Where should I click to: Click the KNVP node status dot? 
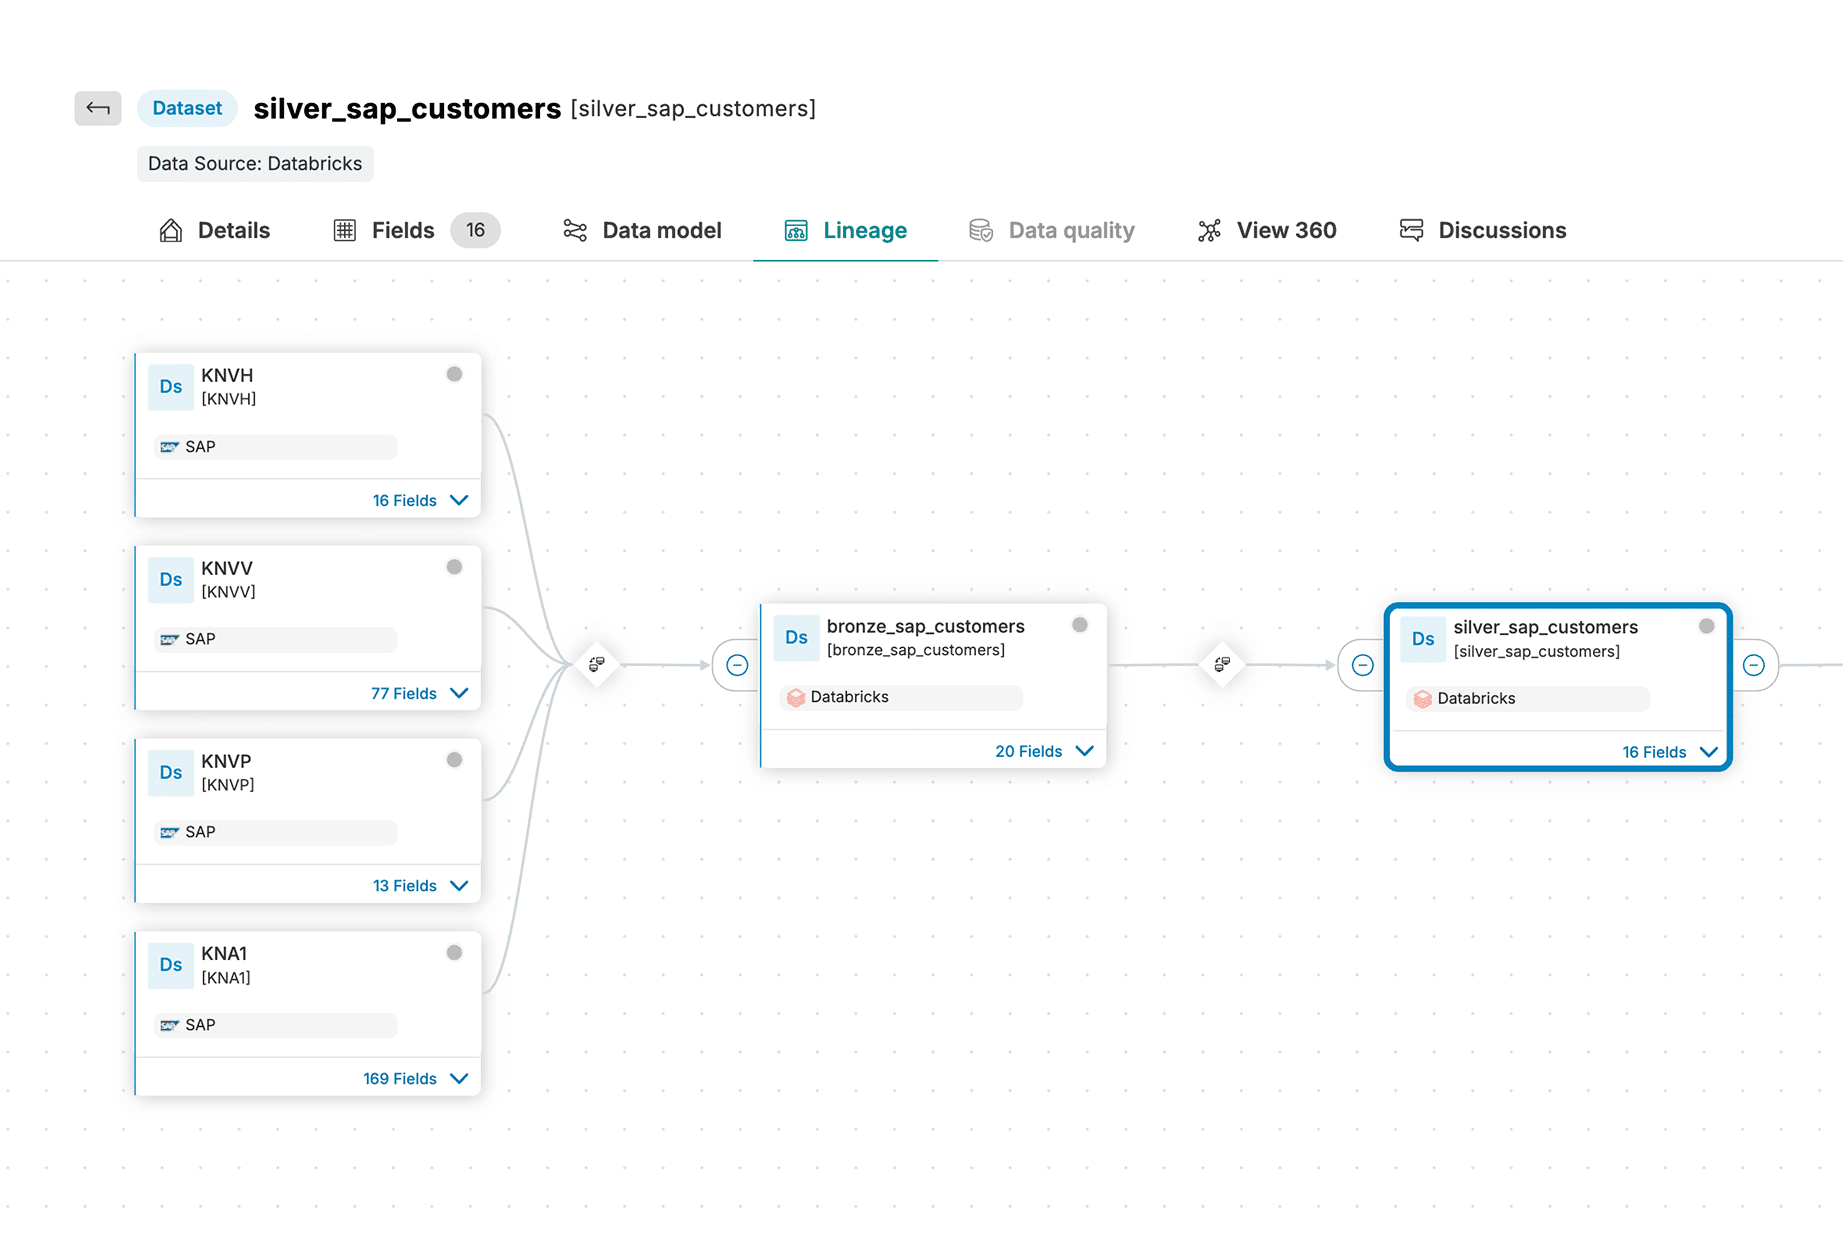pos(454,760)
